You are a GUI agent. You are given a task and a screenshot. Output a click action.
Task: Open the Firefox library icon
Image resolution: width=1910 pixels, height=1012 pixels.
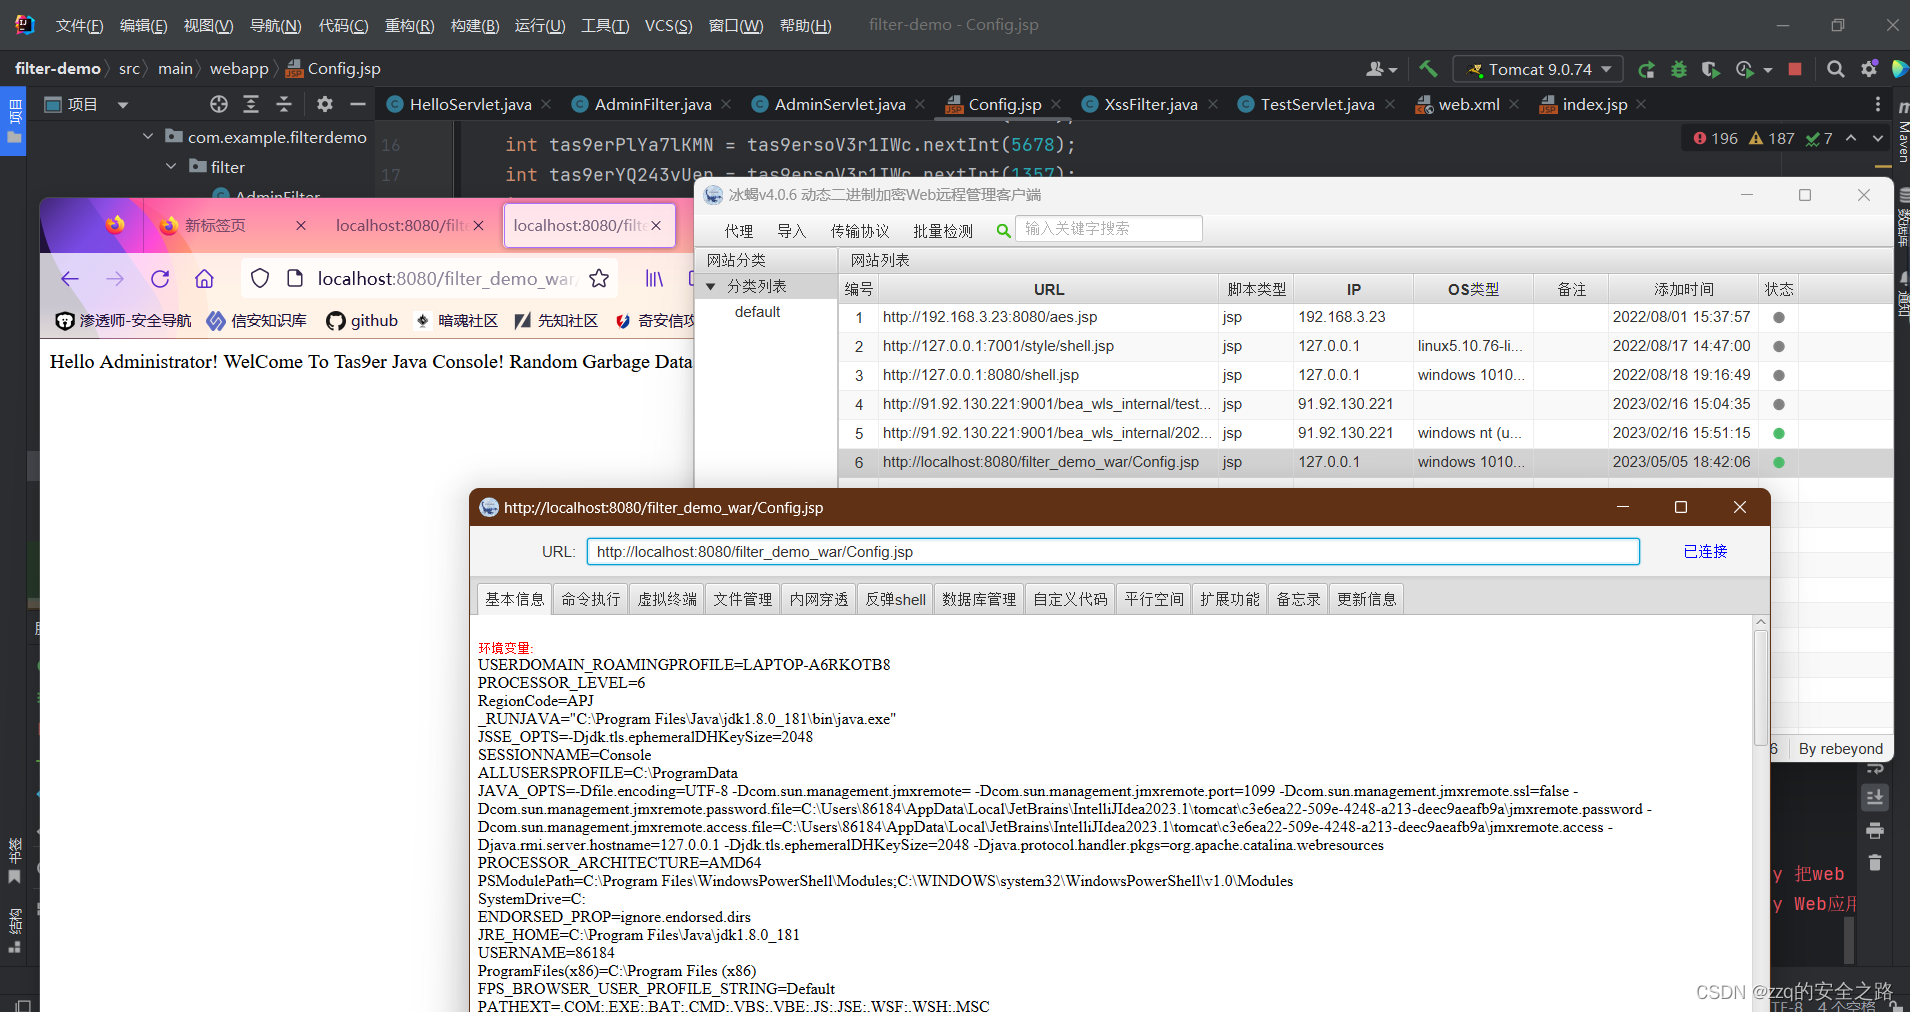(x=654, y=279)
